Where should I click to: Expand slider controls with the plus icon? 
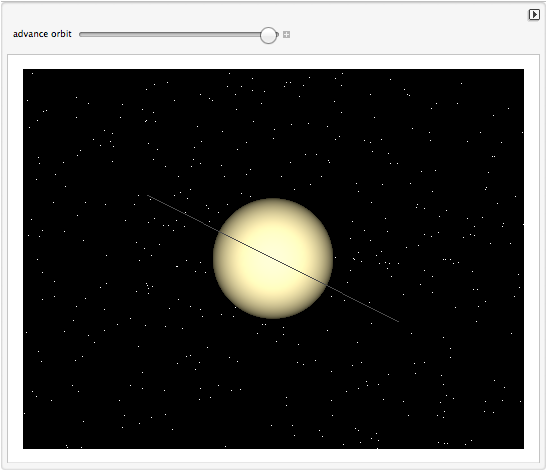click(286, 35)
